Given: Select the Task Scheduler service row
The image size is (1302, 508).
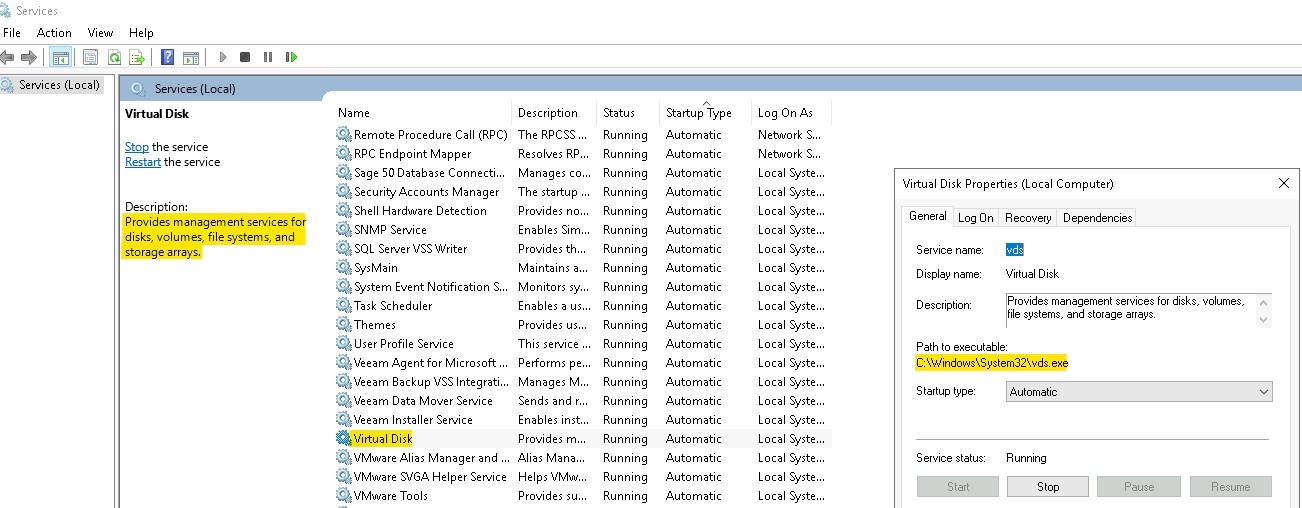Looking at the screenshot, I should (392, 306).
